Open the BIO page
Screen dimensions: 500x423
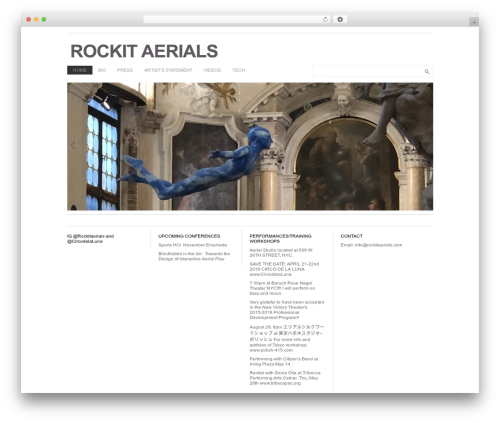tap(102, 70)
